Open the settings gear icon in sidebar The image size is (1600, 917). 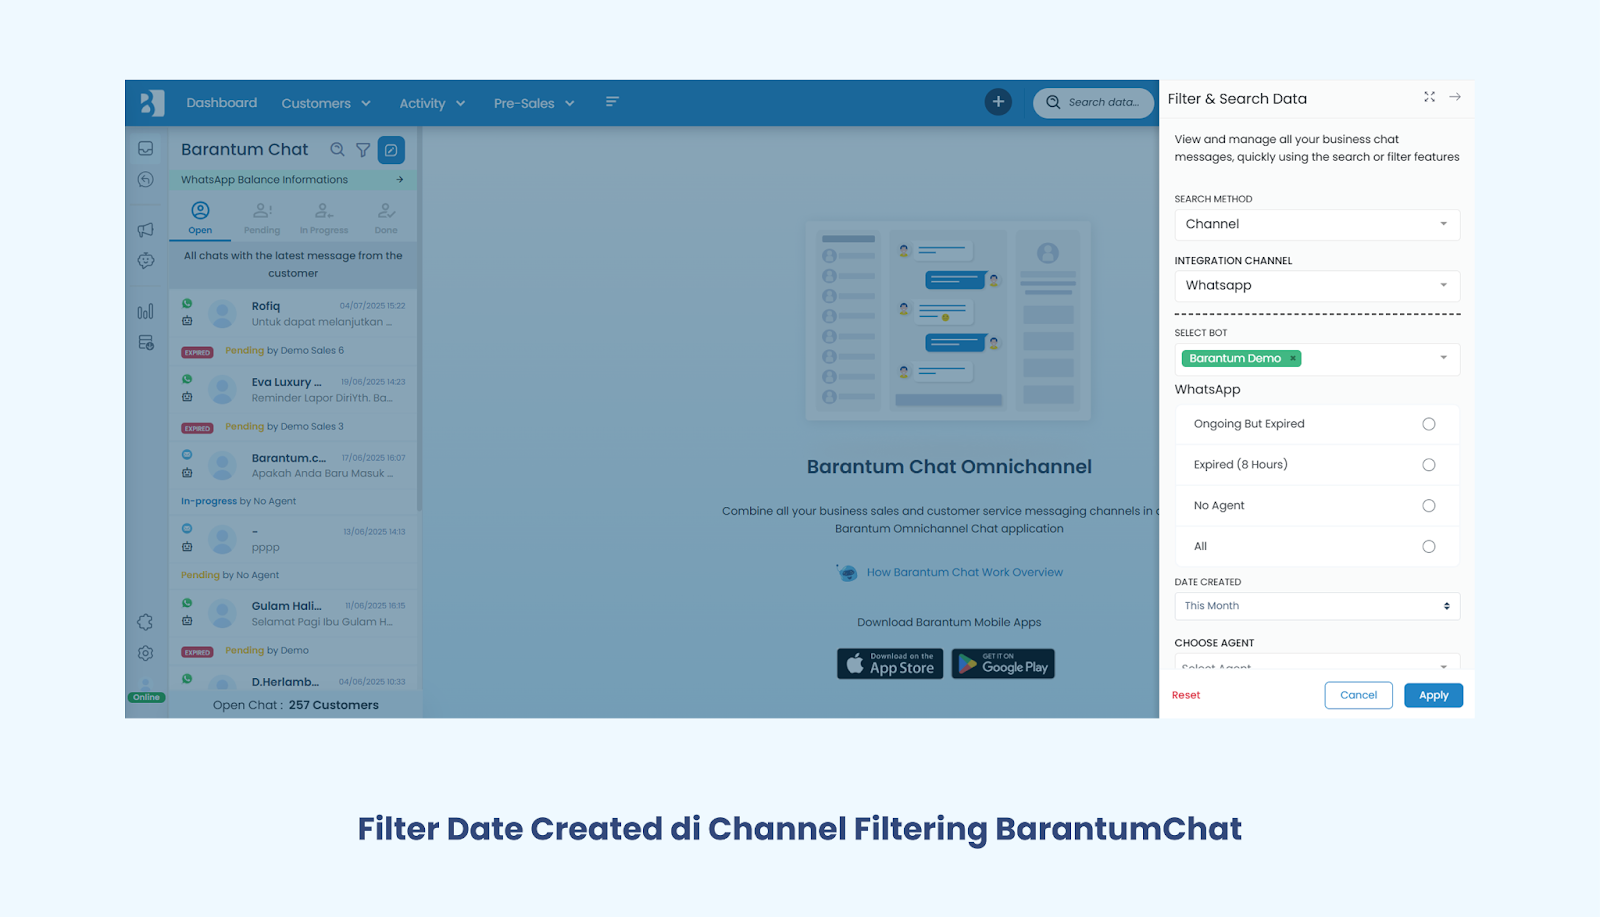click(146, 653)
